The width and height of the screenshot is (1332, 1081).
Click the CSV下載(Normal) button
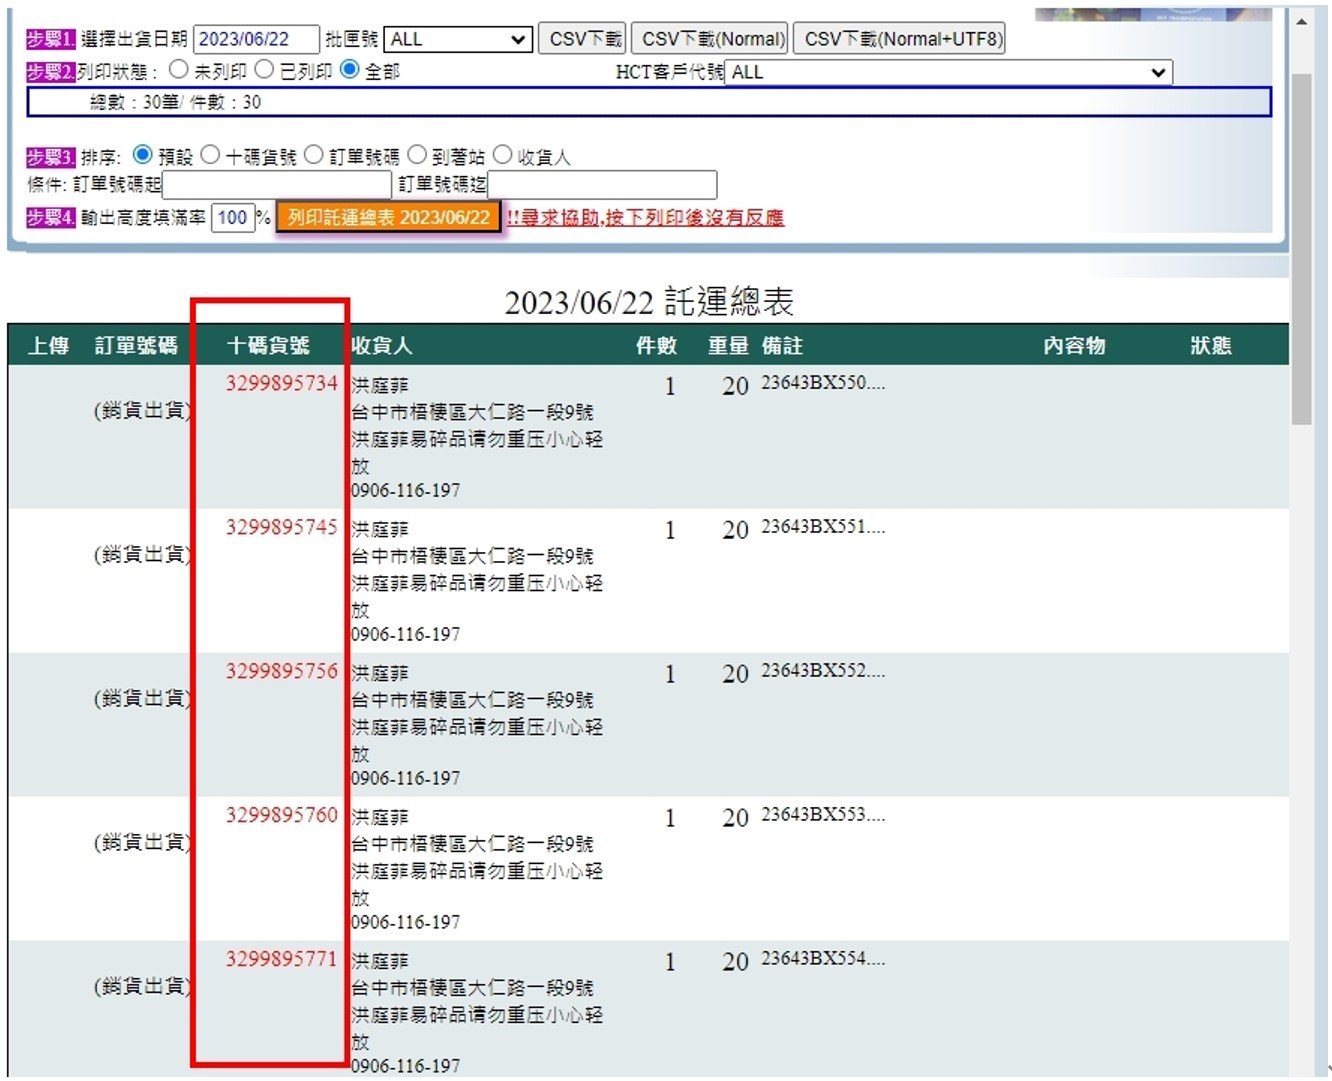[x=710, y=39]
